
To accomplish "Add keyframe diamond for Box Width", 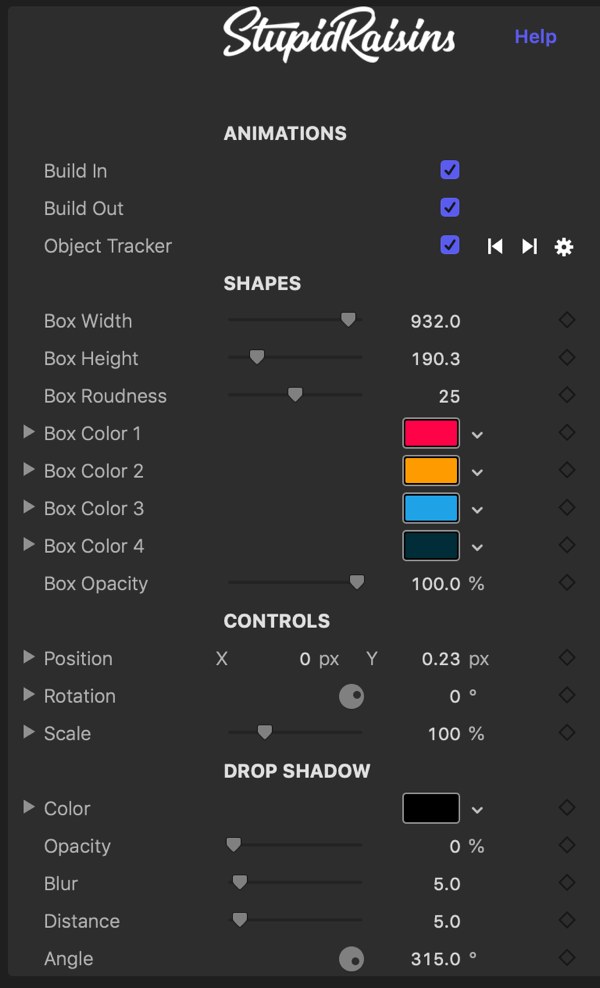I will tap(567, 320).
